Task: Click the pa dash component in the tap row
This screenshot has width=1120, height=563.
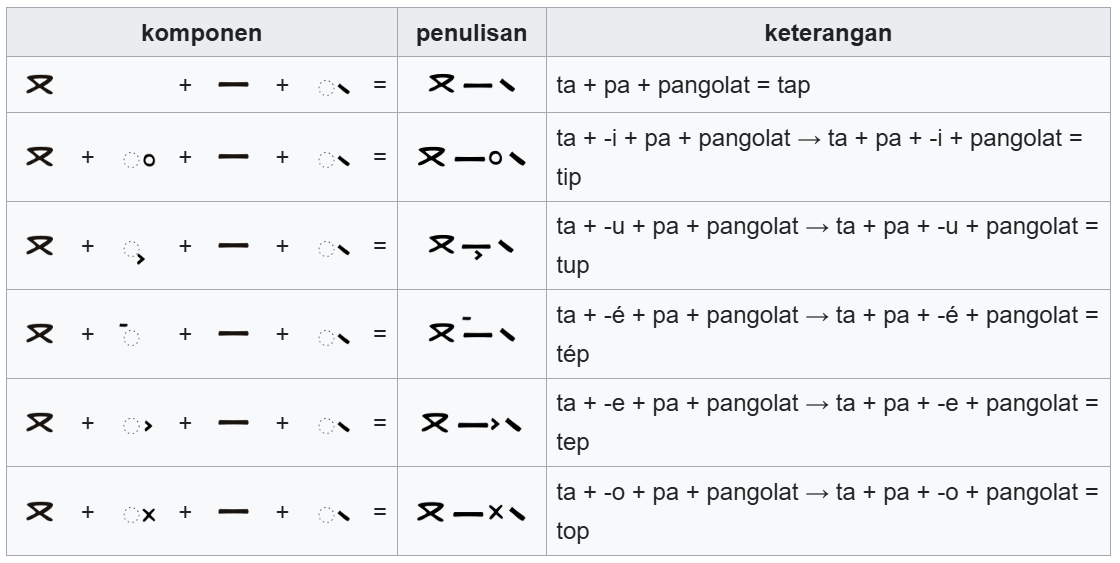Action: pos(233,85)
